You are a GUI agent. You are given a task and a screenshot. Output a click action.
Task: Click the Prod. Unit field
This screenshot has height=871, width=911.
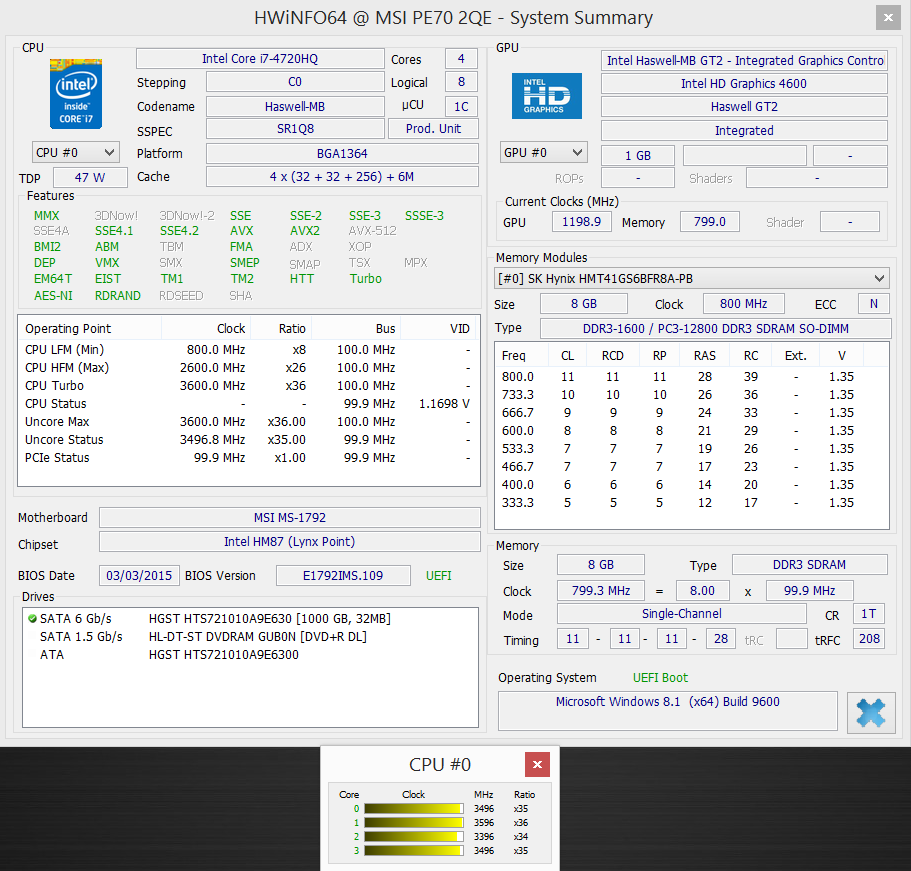point(433,128)
